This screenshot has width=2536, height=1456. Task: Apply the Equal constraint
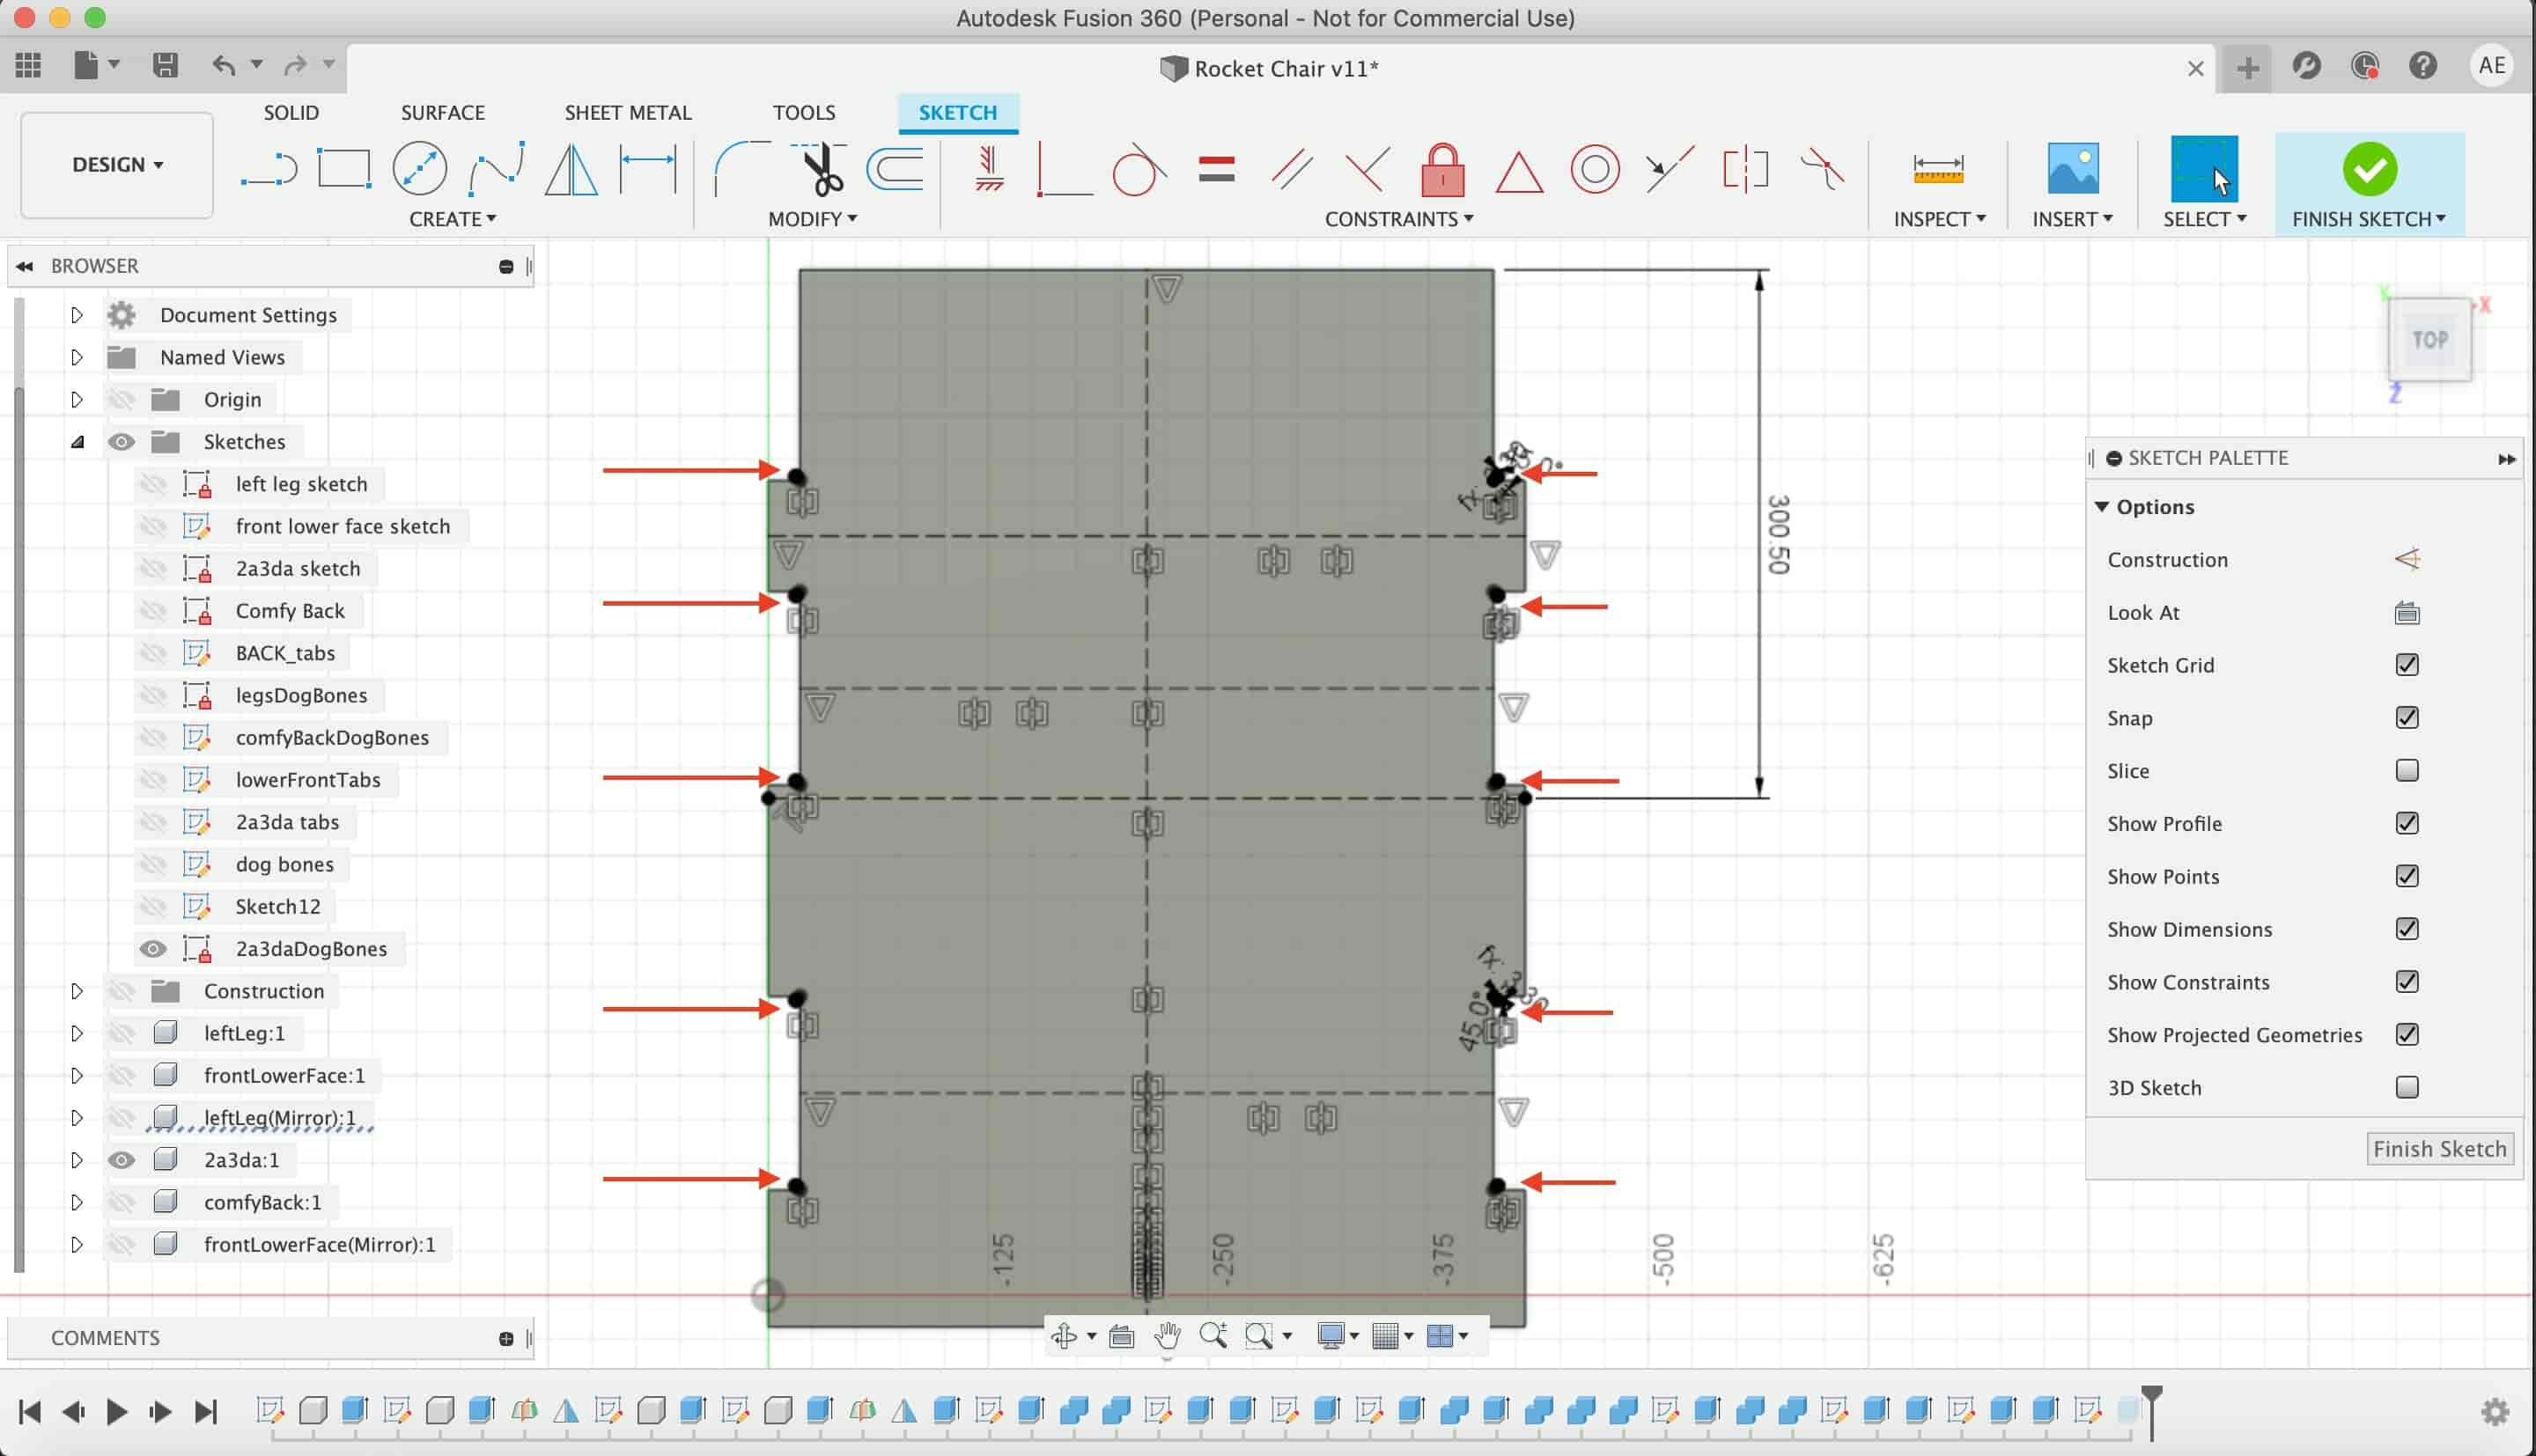pyautogui.click(x=1216, y=168)
